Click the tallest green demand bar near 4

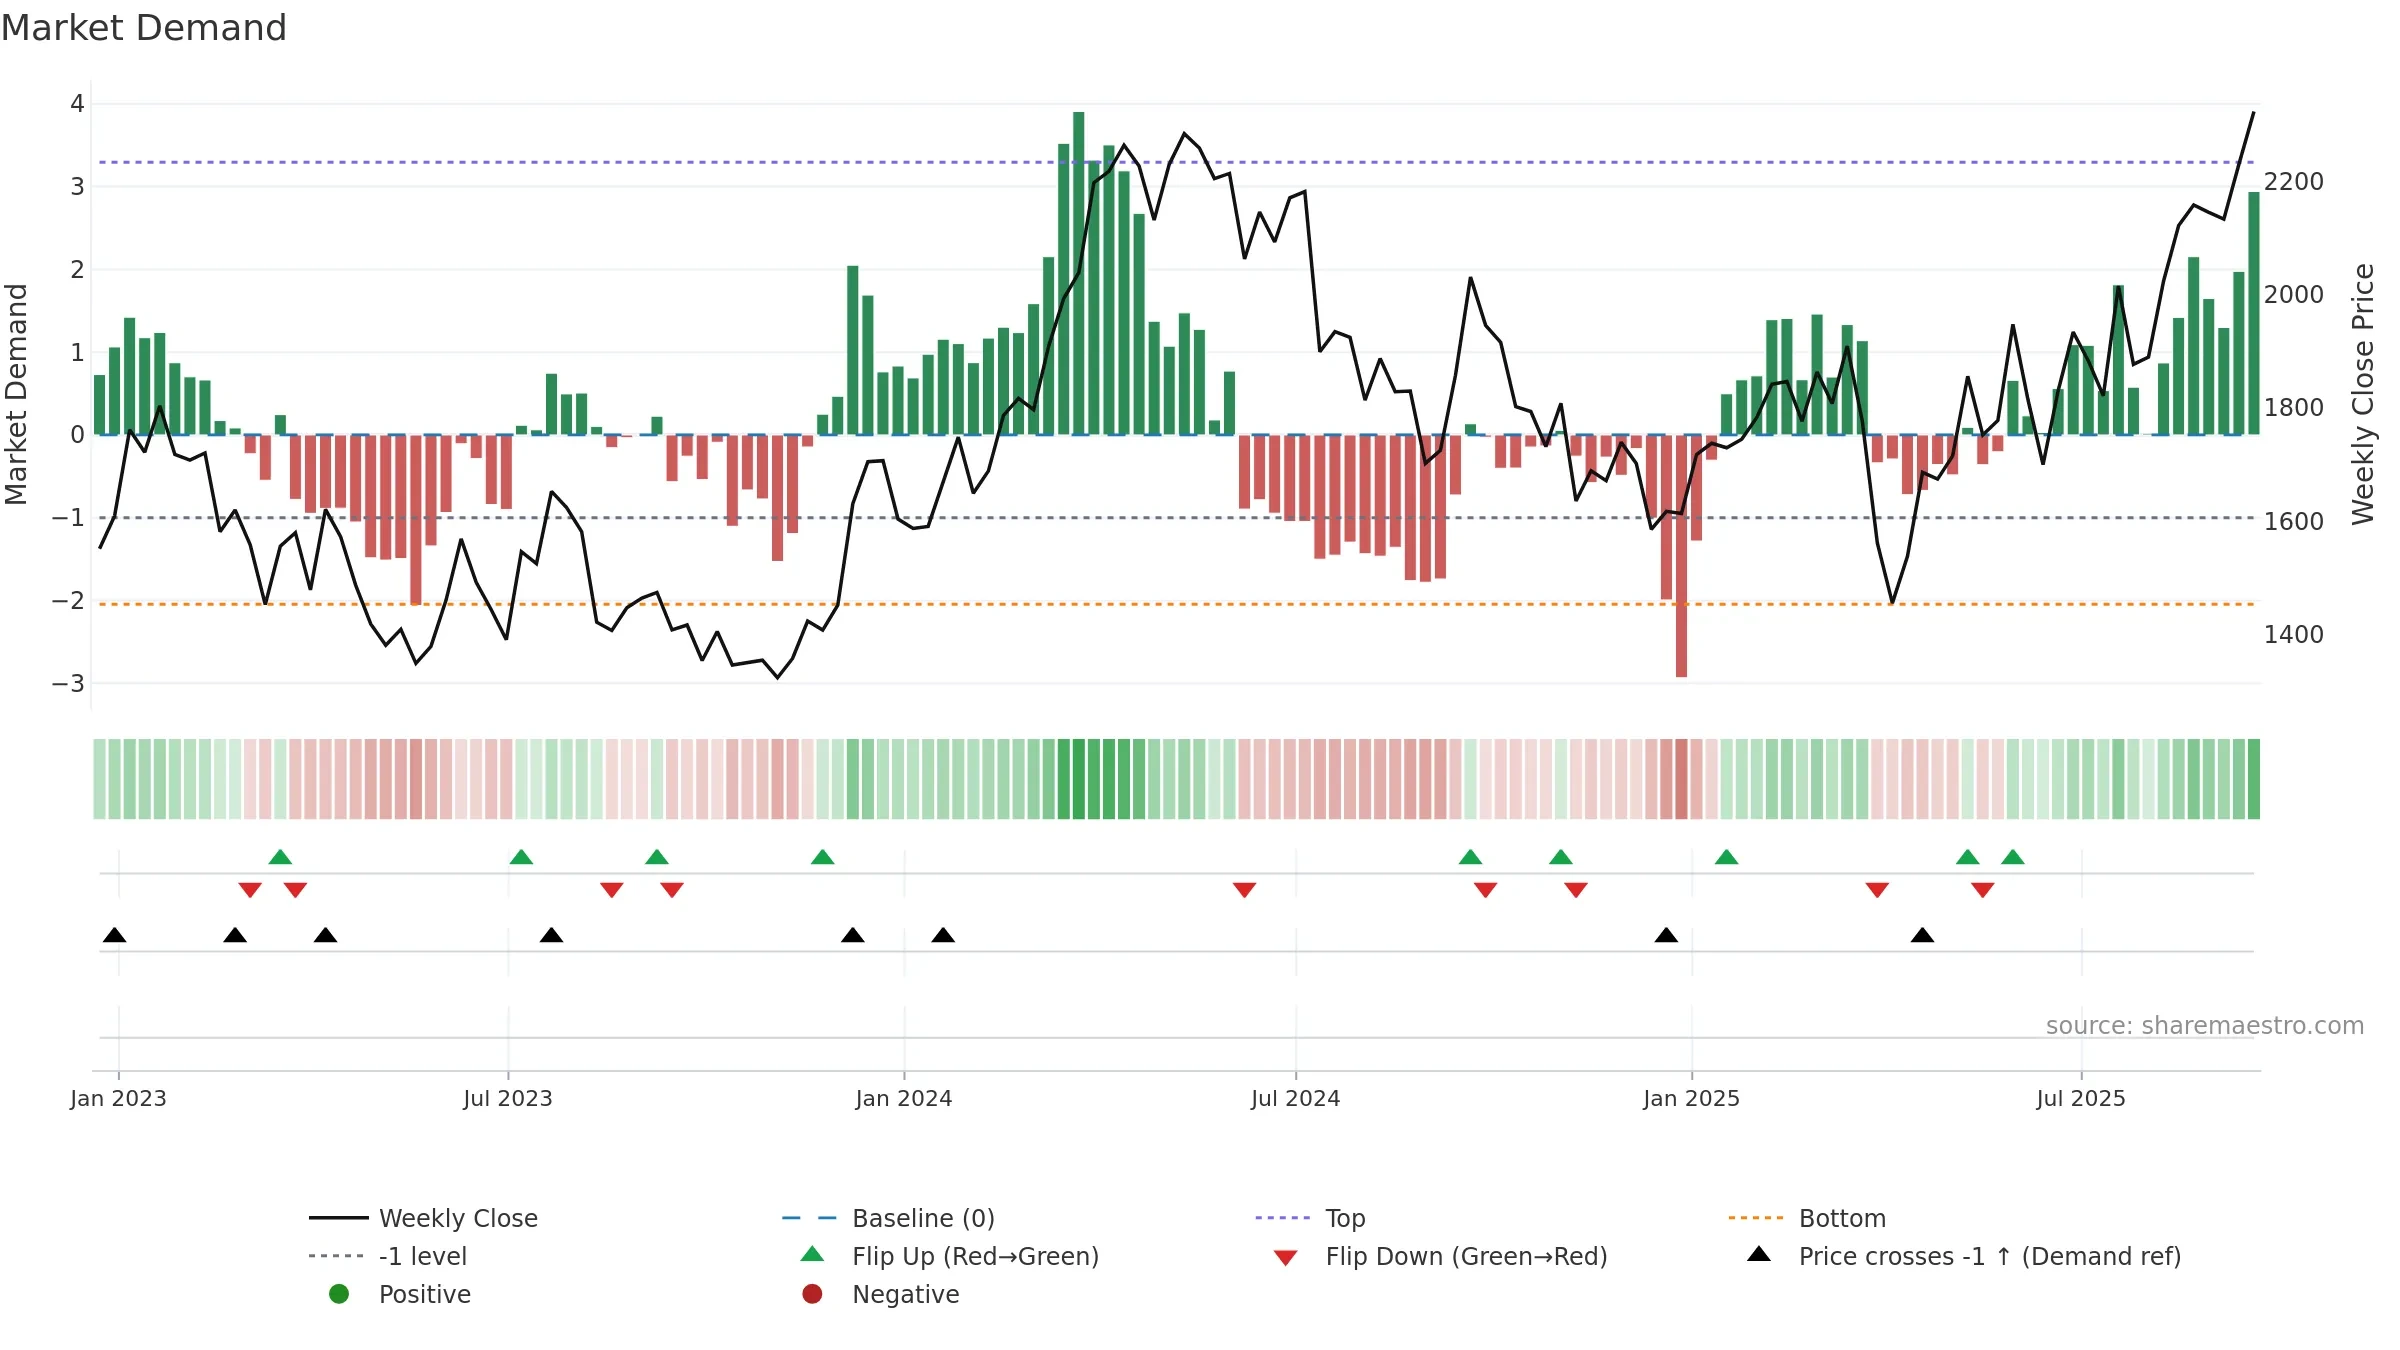tap(1078, 273)
